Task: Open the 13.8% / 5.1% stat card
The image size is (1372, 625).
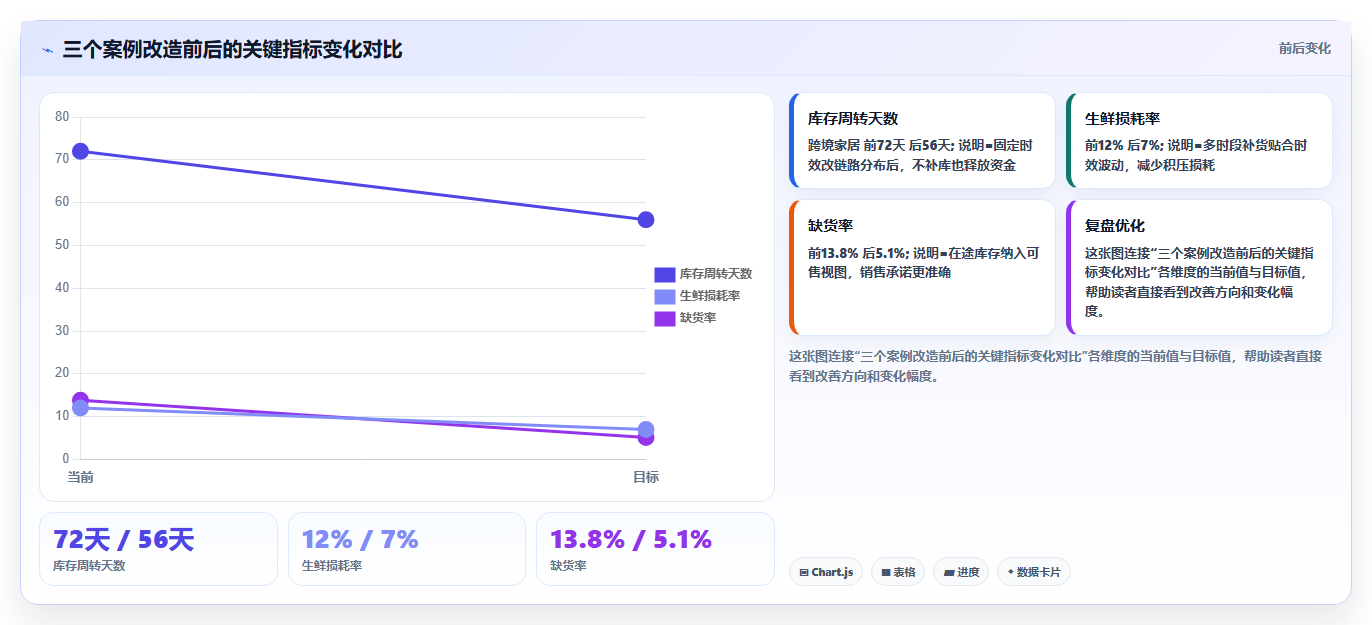Action: tap(655, 549)
